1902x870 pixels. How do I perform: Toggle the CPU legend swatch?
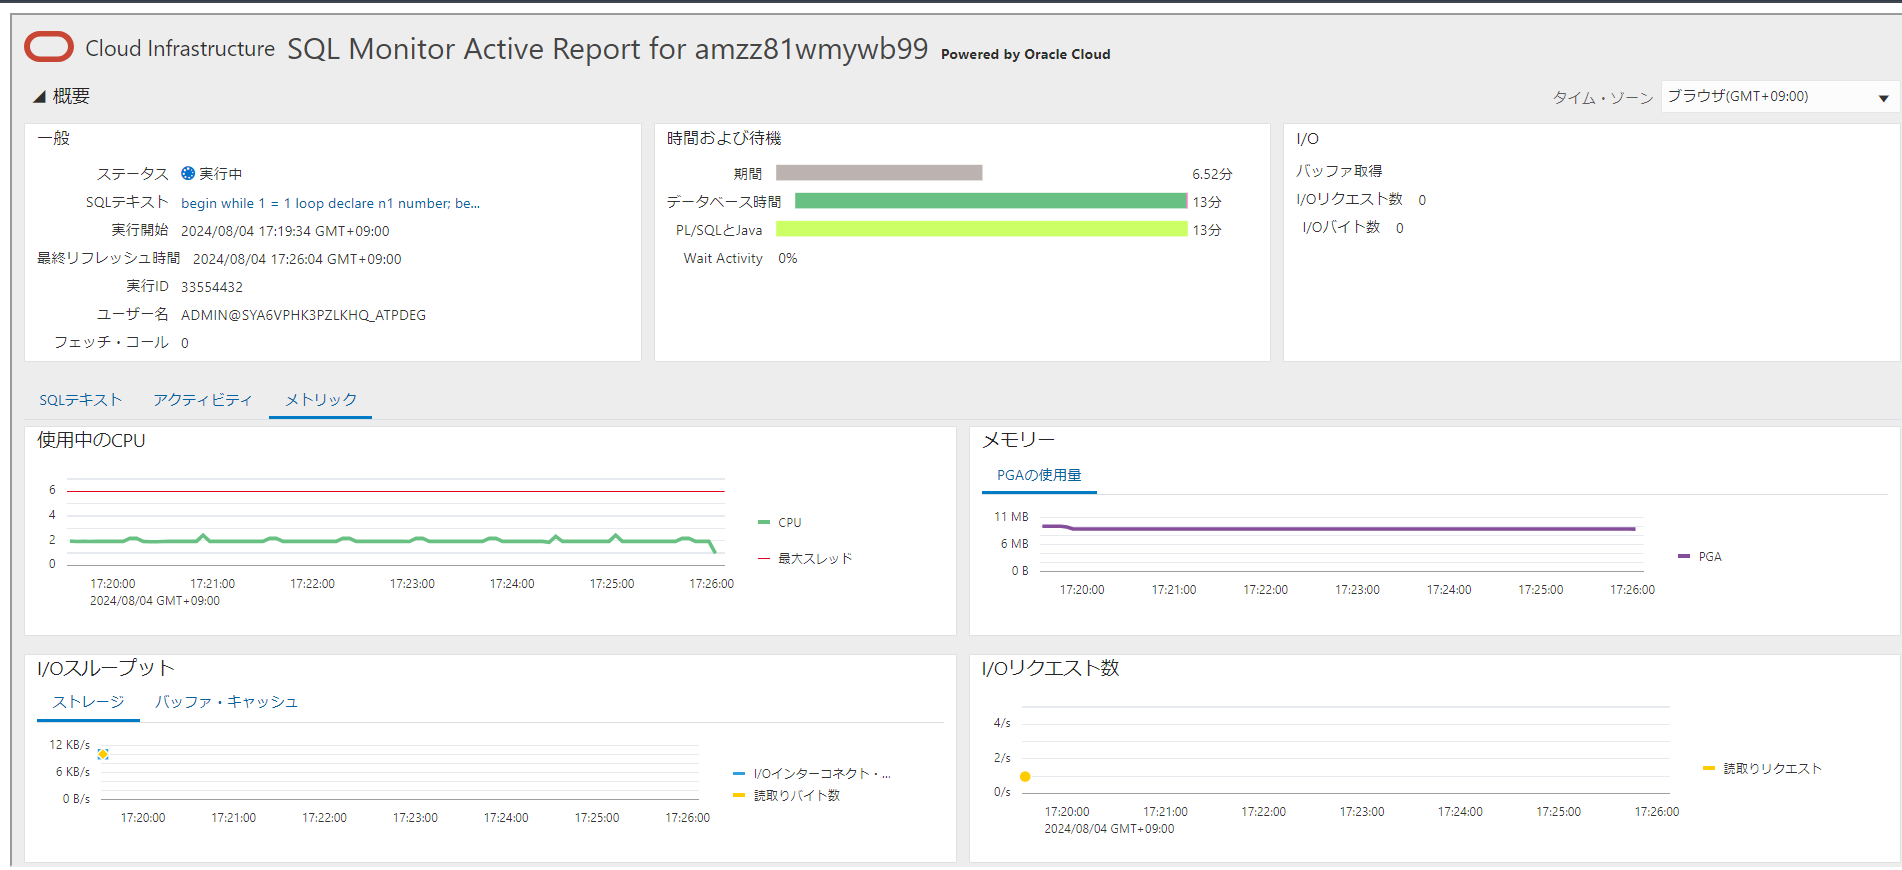[x=764, y=523]
